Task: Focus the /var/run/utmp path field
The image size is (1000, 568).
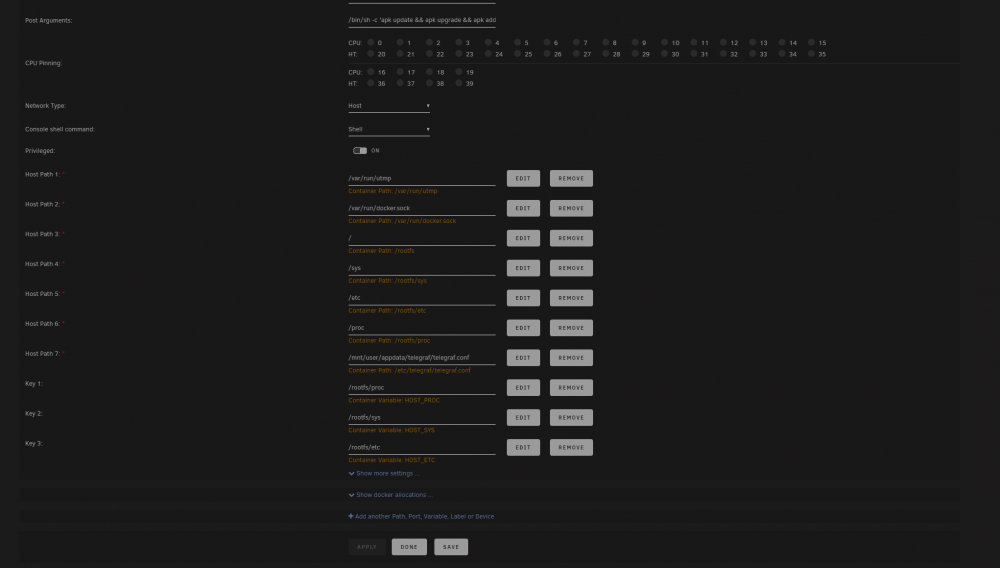Action: coord(422,178)
